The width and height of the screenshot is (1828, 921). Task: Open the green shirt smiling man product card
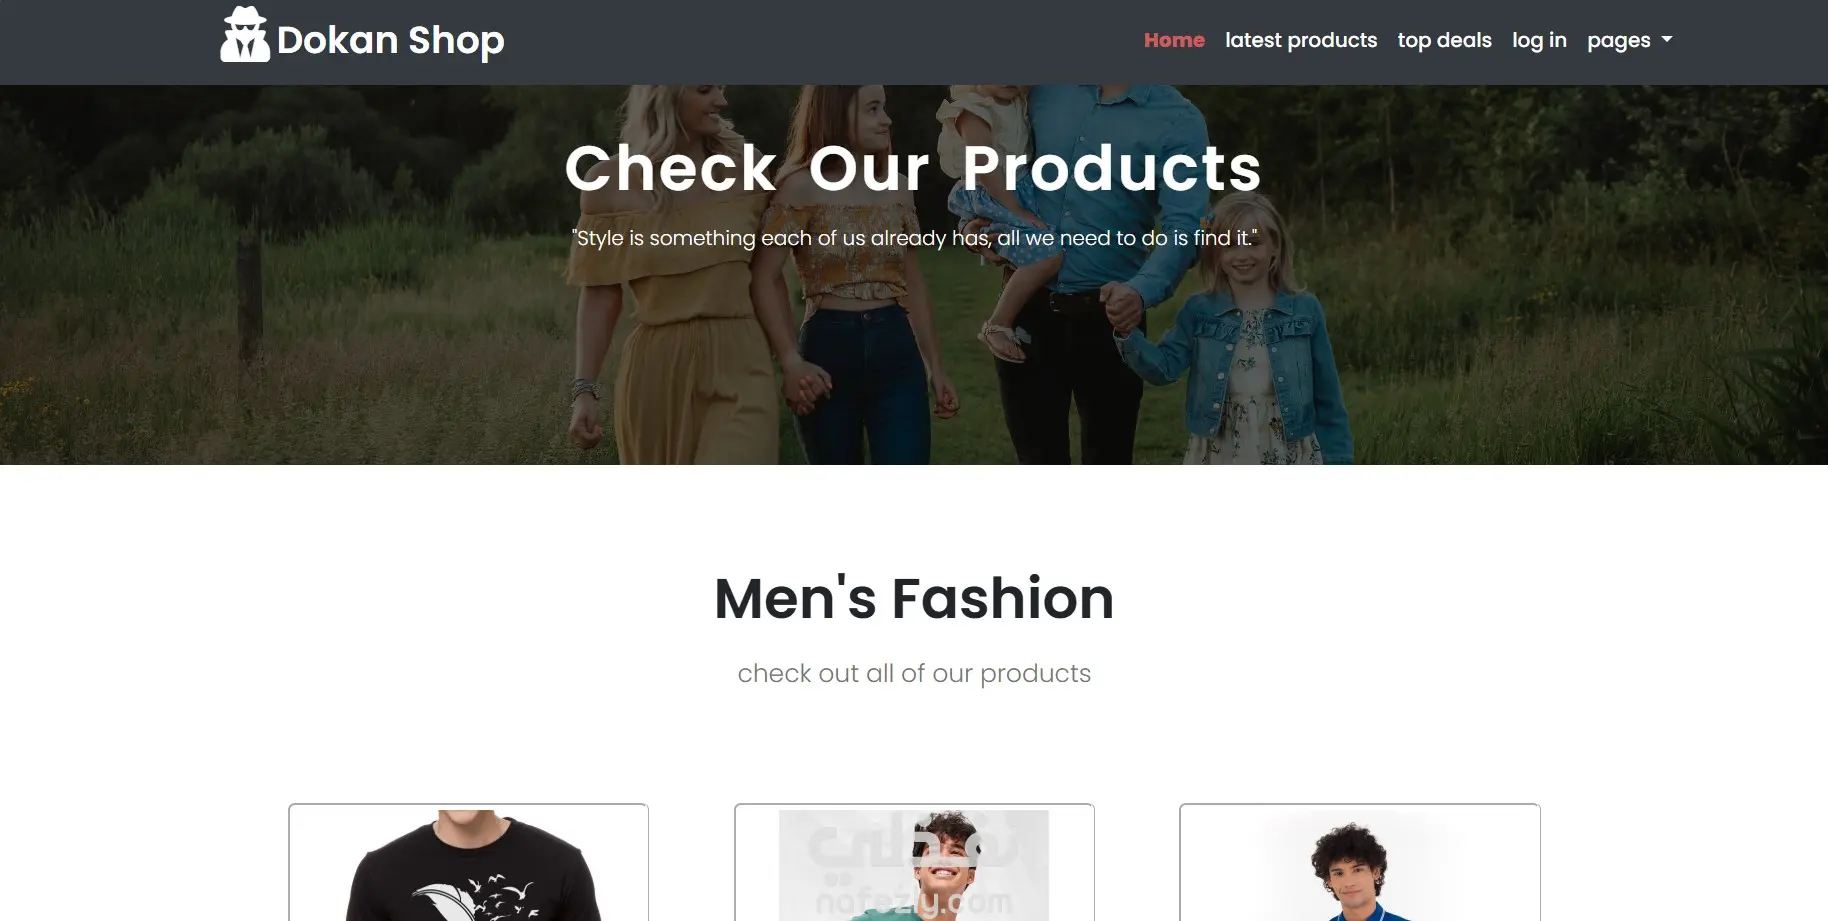[914, 862]
